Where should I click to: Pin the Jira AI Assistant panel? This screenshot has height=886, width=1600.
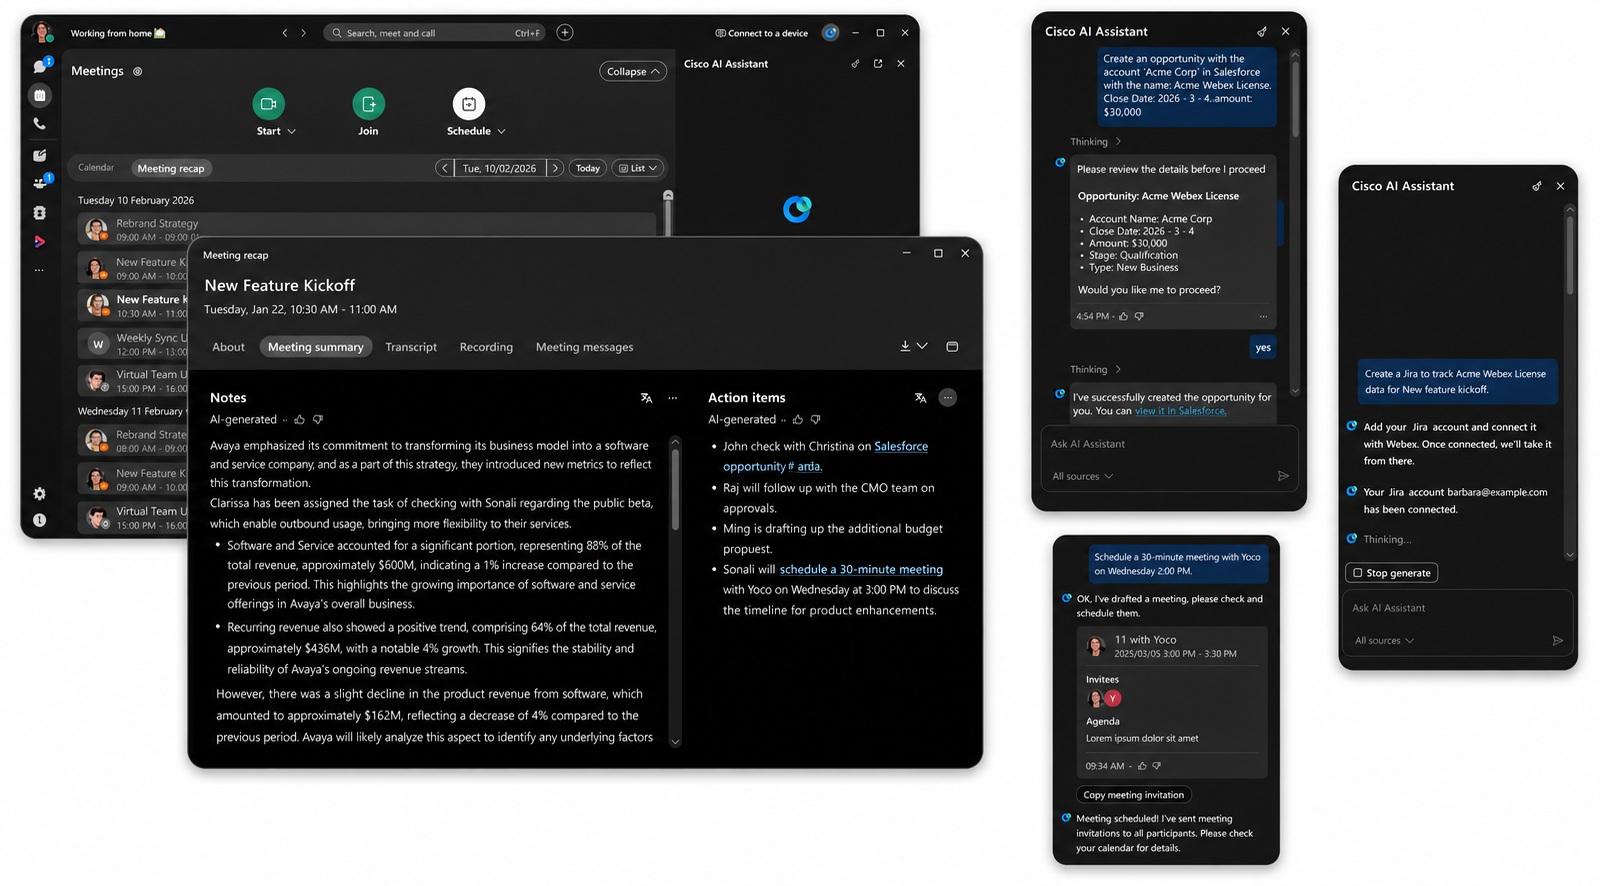[x=1537, y=186]
